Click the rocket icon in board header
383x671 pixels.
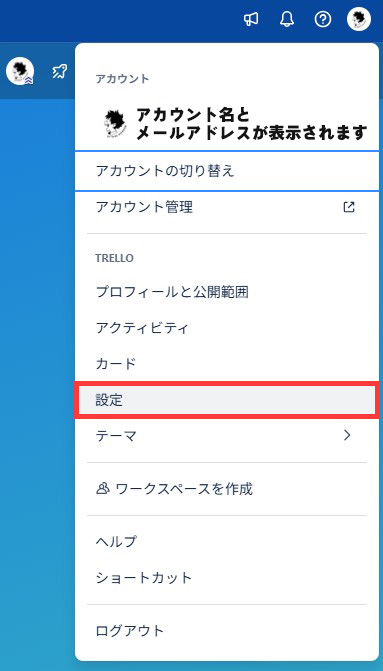click(60, 71)
